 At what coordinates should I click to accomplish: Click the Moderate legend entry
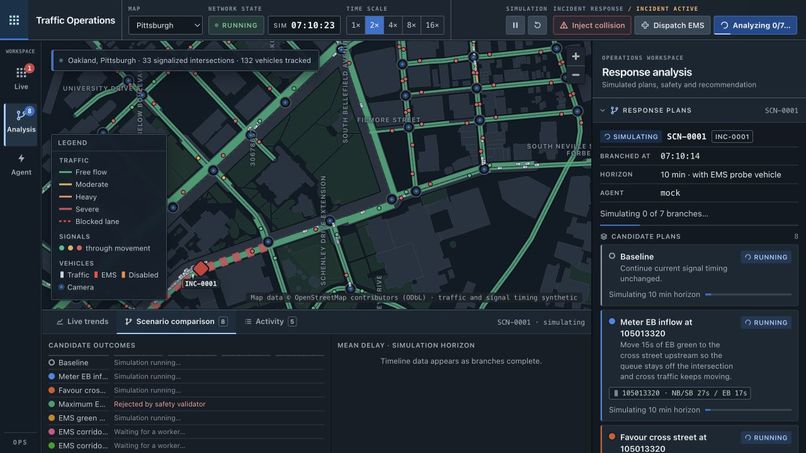pyautogui.click(x=83, y=184)
